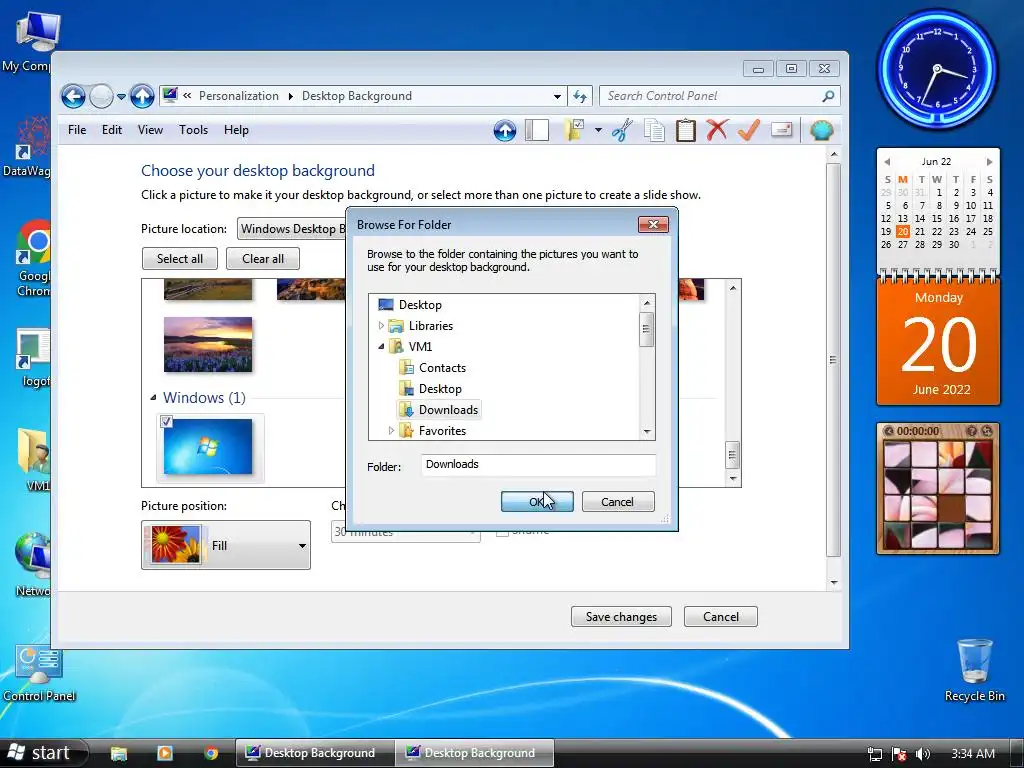The width and height of the screenshot is (1024, 768).
Task: Open the Tools menu
Action: [x=193, y=130]
